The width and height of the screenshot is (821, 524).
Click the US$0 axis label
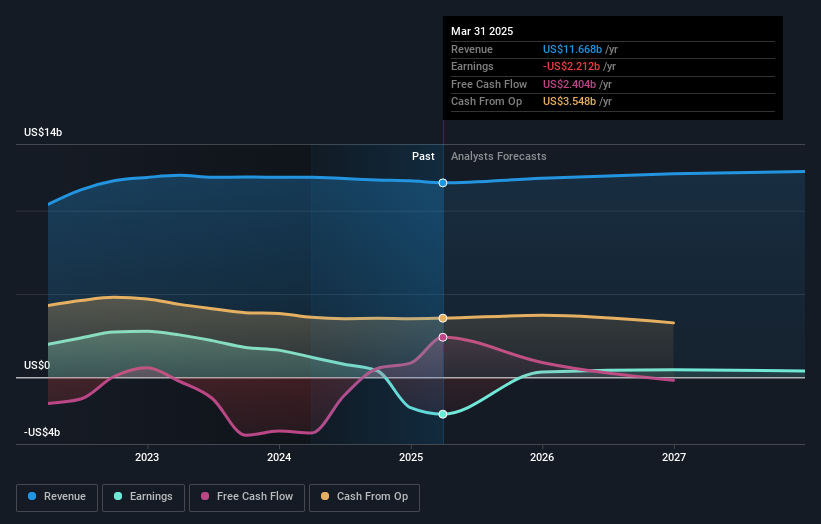[37, 365]
